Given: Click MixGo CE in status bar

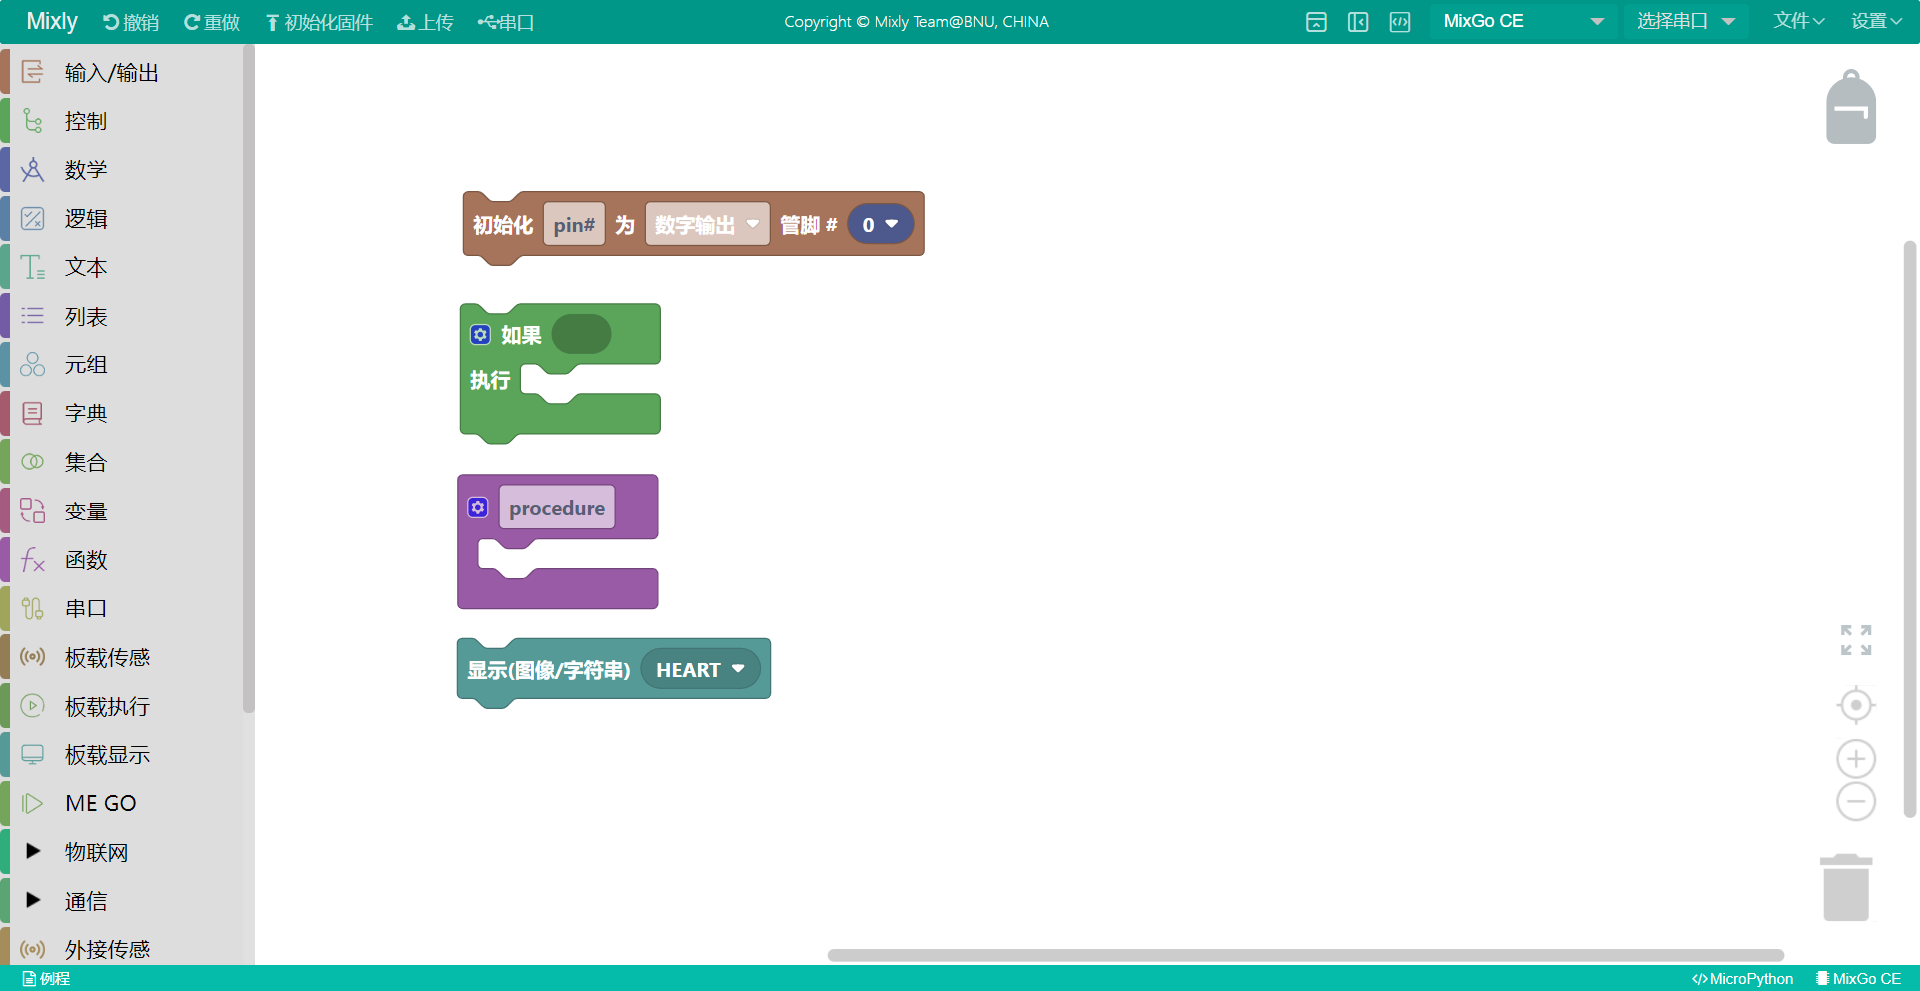Looking at the screenshot, I should pyautogui.click(x=1858, y=979).
